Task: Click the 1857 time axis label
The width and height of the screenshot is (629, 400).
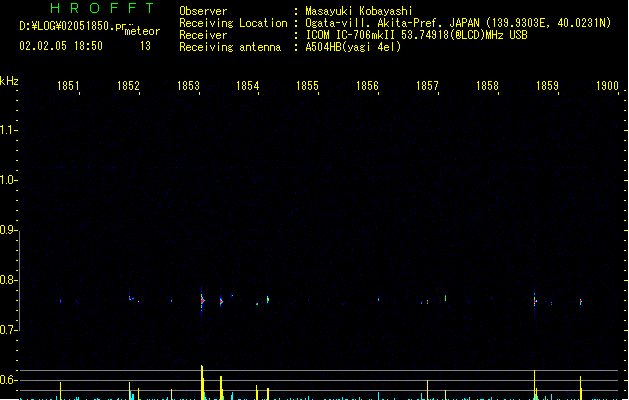Action: click(x=427, y=85)
